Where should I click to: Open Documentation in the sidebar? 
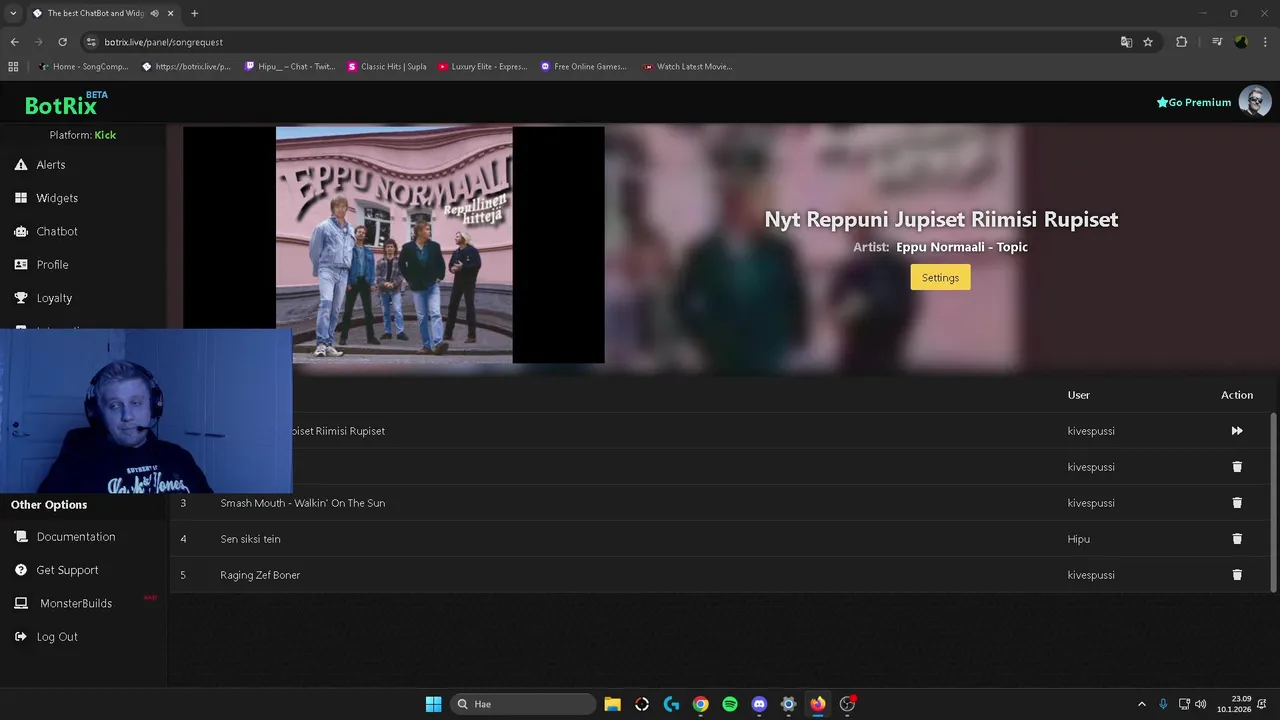click(x=76, y=537)
